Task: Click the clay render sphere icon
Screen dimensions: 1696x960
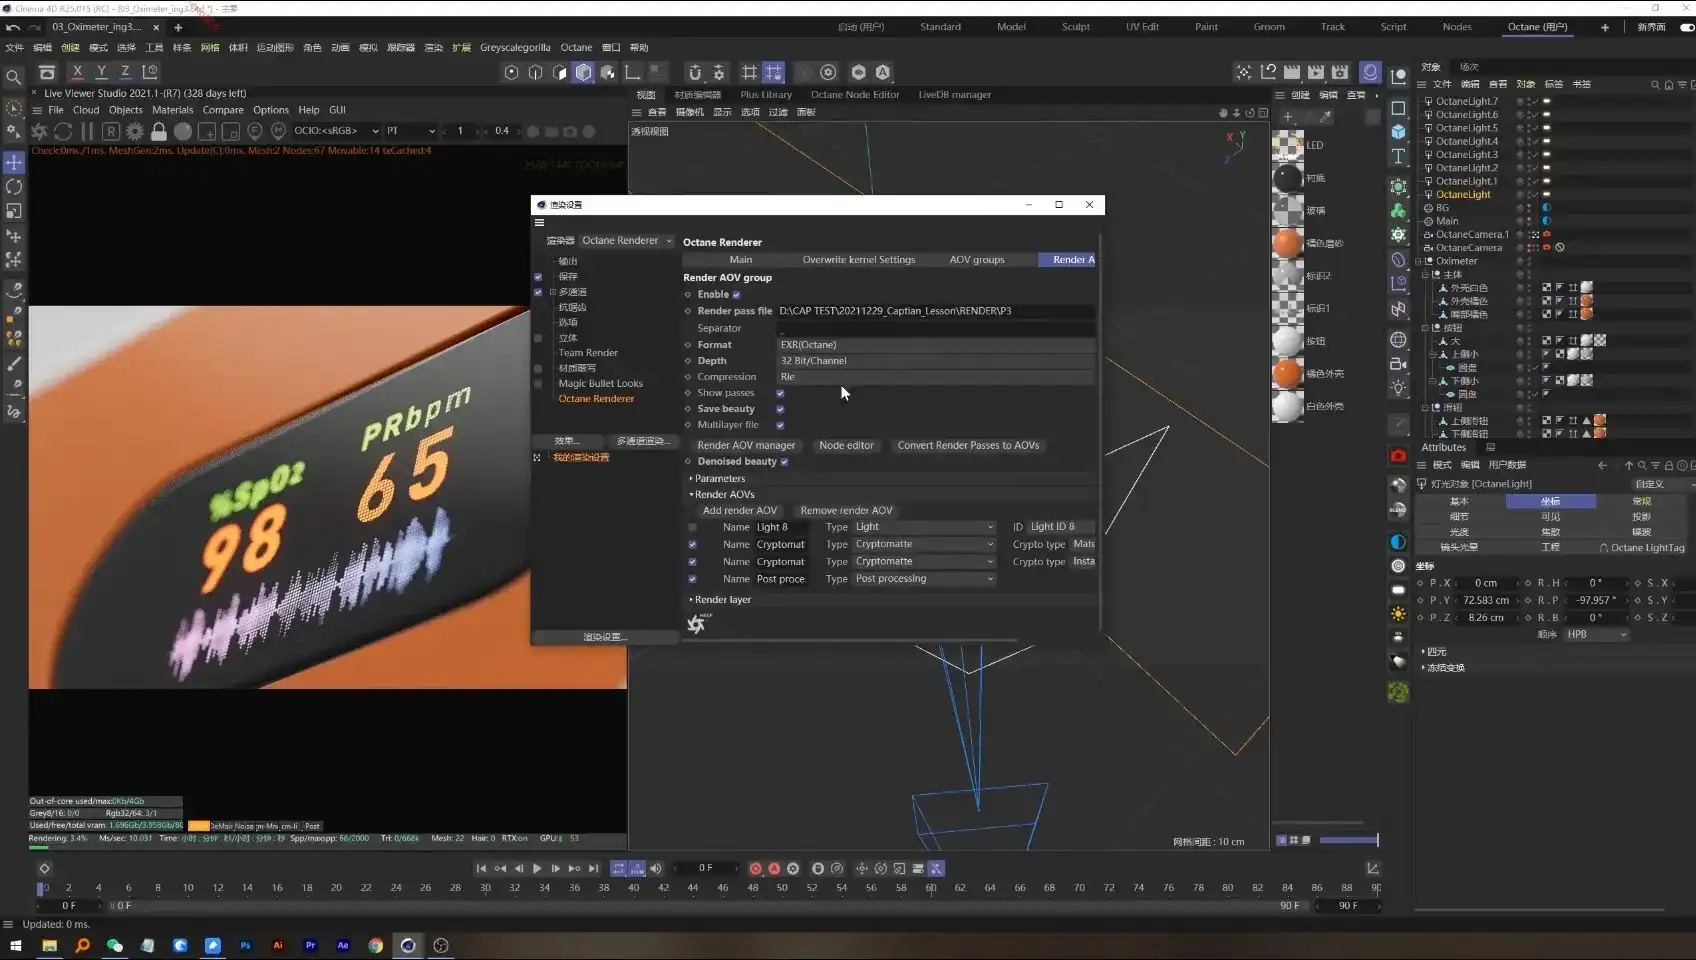Action: (x=183, y=131)
